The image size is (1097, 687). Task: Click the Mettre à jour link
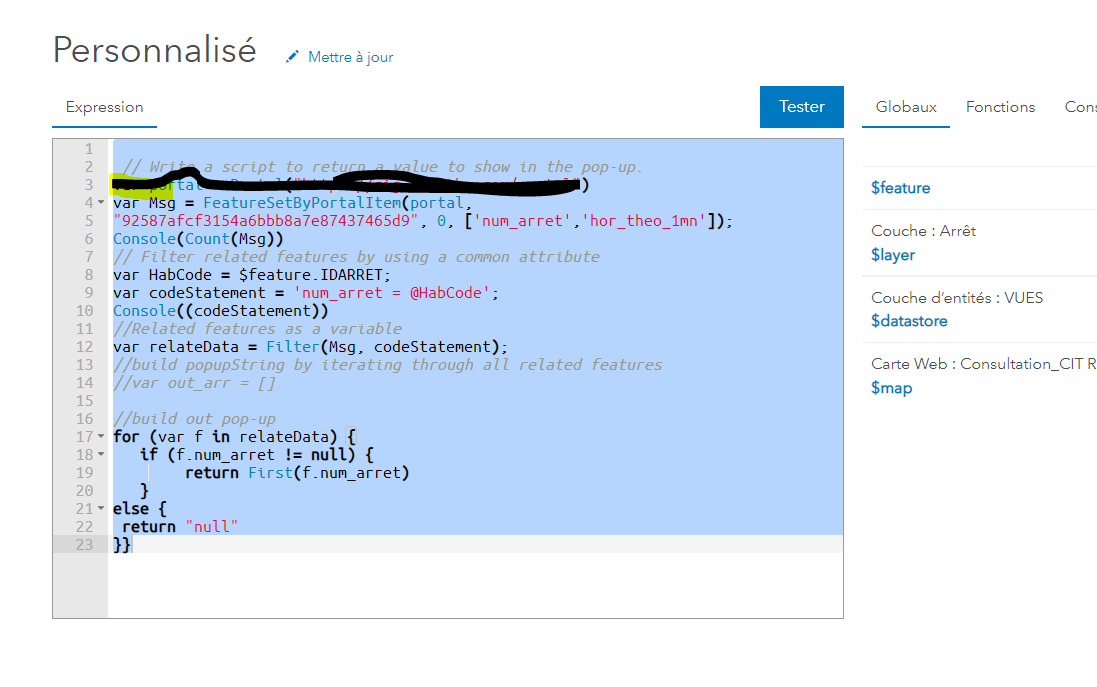click(350, 57)
